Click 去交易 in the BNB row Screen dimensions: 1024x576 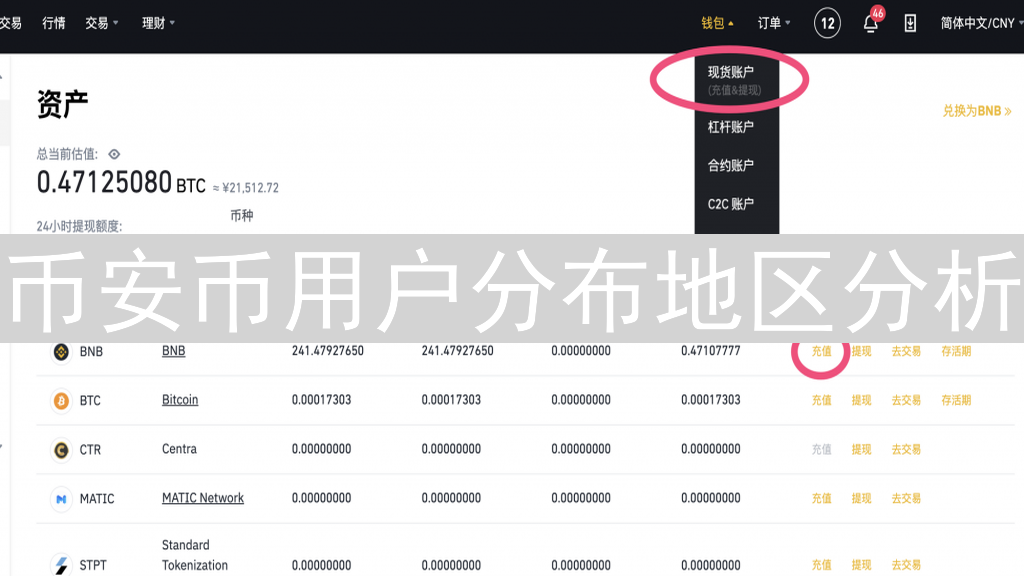pyautogui.click(x=906, y=351)
